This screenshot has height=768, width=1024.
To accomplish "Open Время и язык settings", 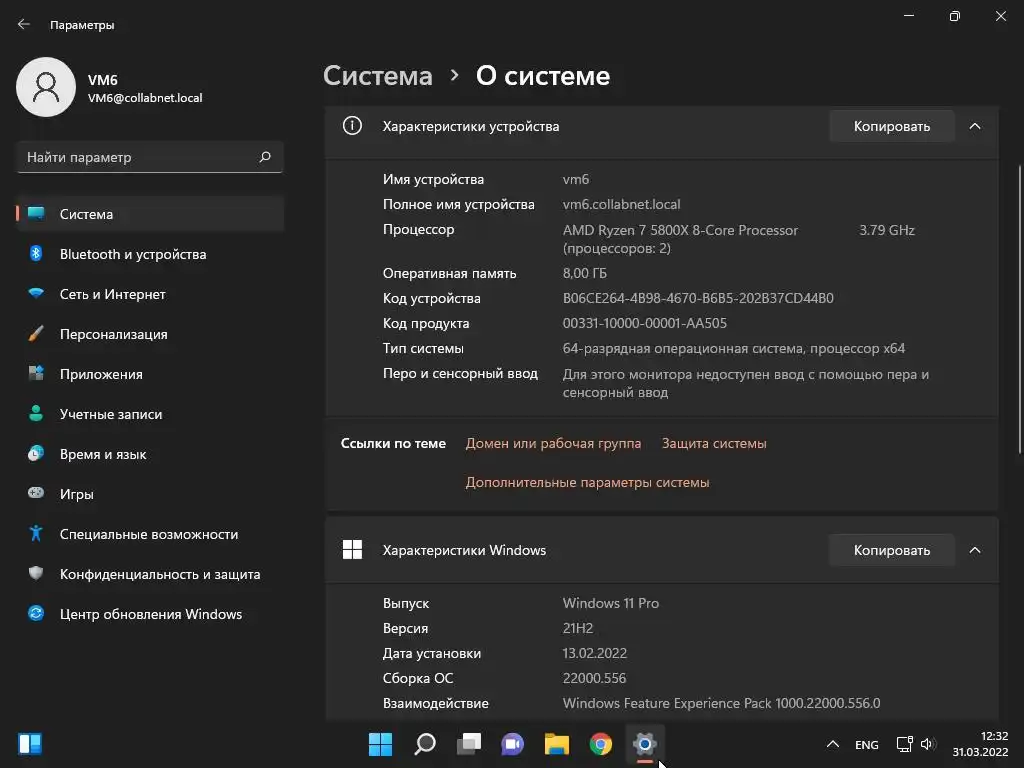I will click(150, 453).
